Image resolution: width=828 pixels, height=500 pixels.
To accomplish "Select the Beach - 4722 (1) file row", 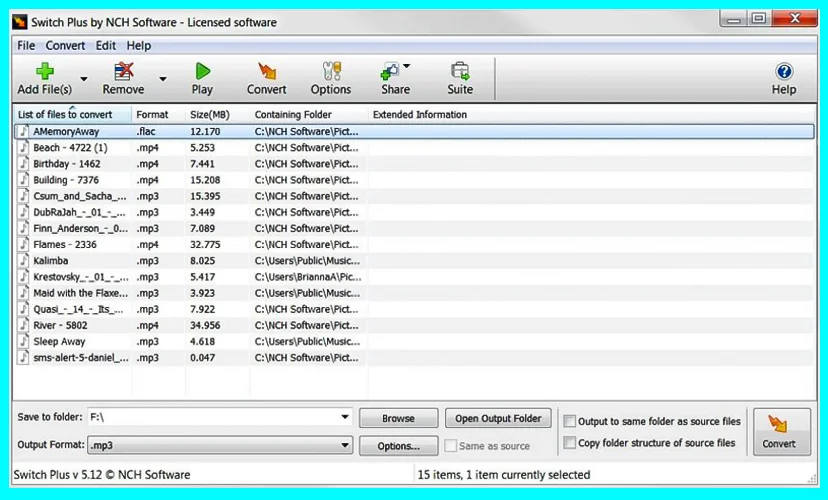I will 414,147.
